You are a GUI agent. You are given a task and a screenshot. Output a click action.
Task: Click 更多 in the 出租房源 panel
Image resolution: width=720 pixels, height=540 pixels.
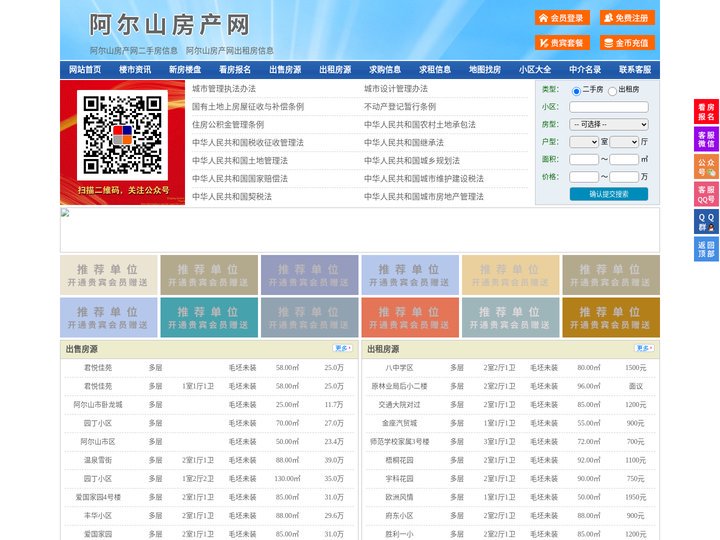pos(644,349)
